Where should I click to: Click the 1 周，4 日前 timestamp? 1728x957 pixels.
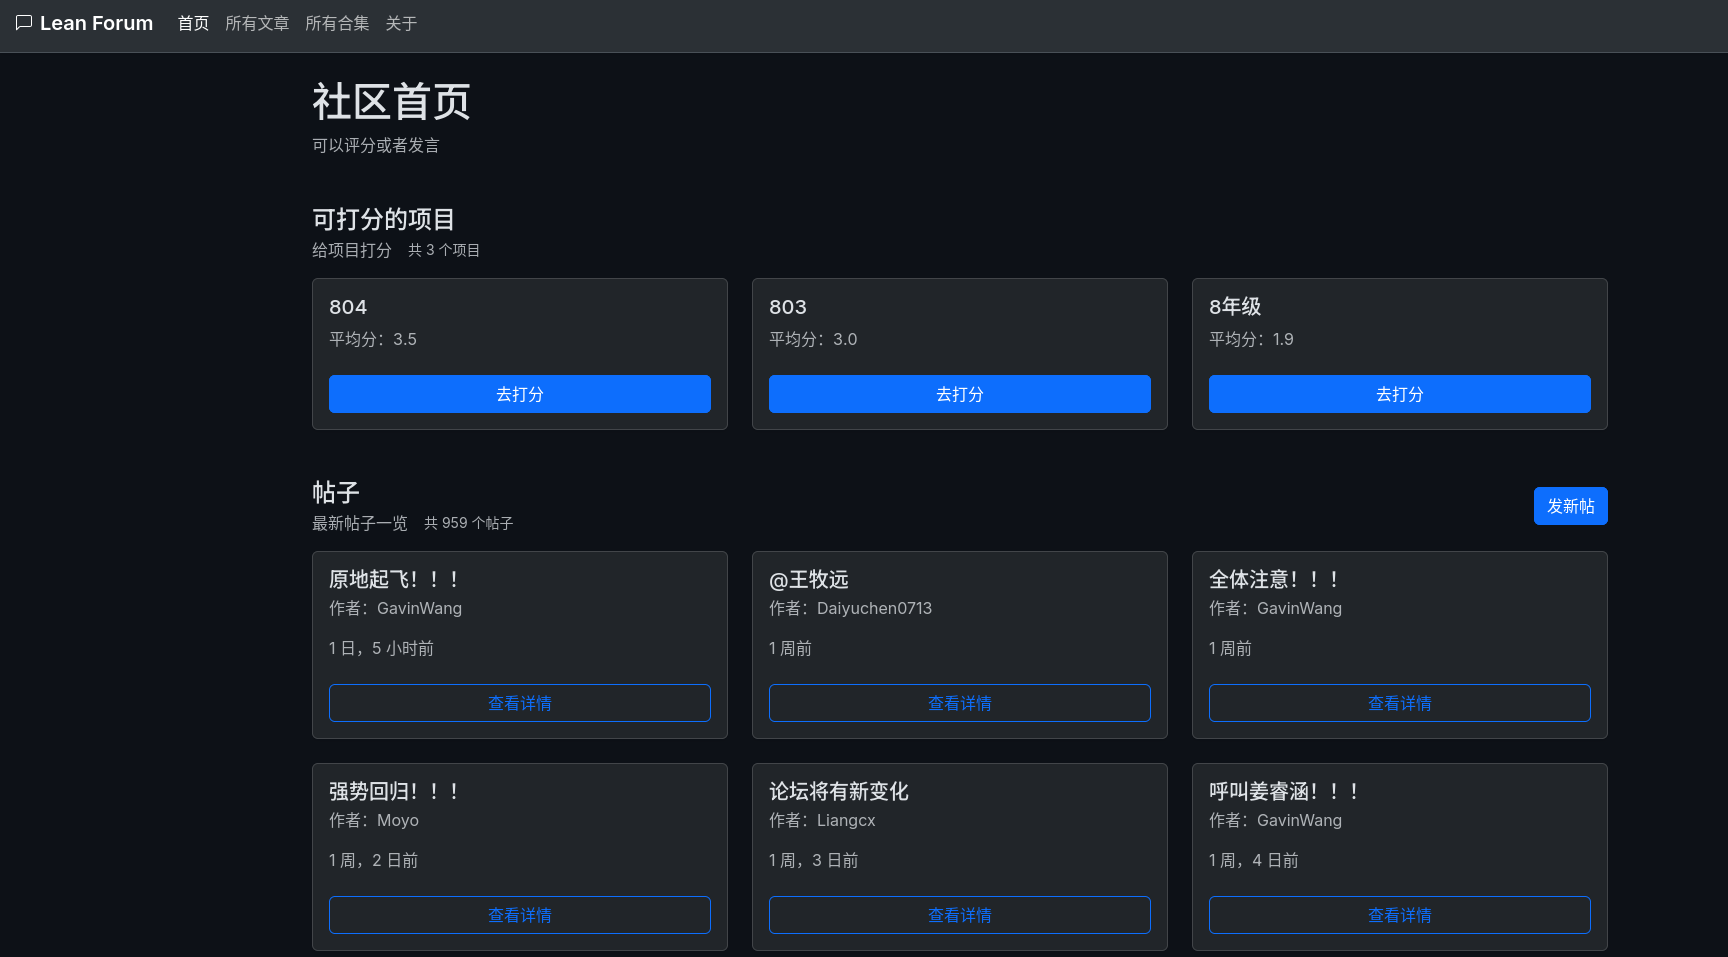coord(1254,860)
